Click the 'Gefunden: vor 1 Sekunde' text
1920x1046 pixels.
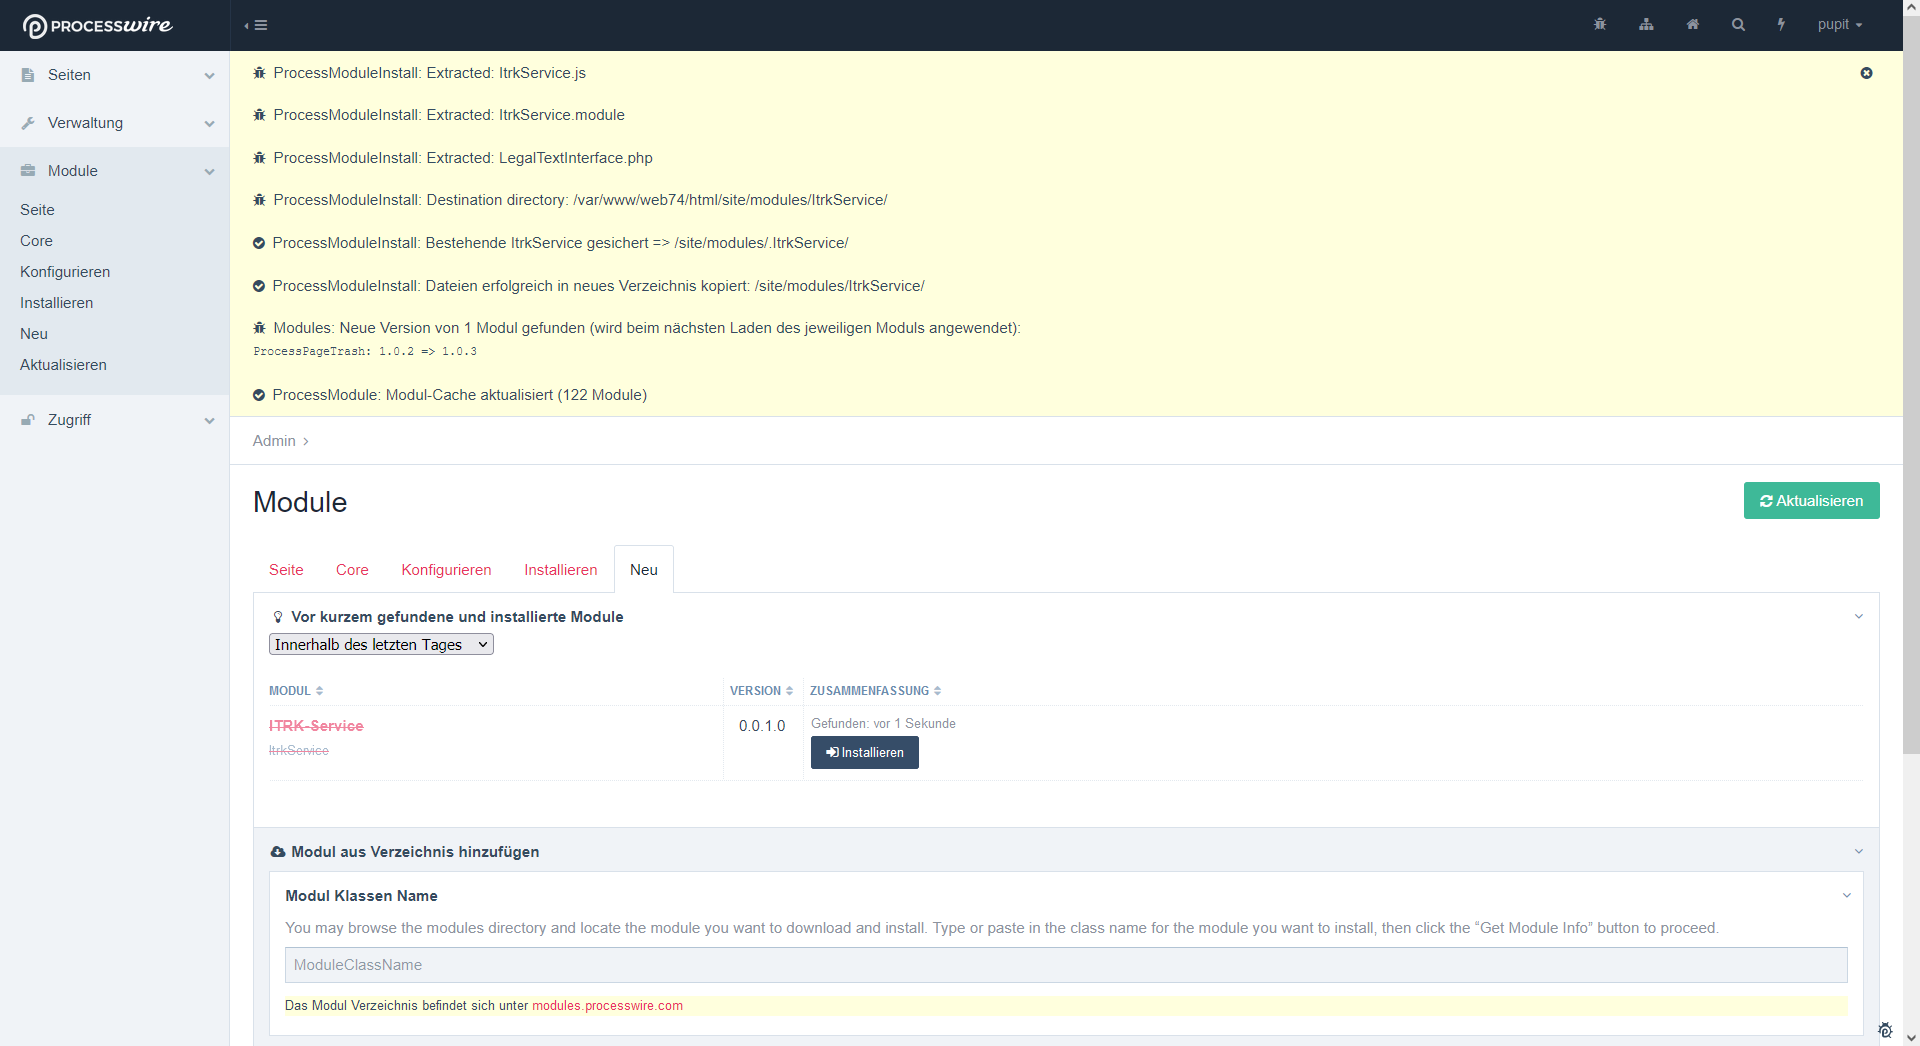[x=883, y=724]
